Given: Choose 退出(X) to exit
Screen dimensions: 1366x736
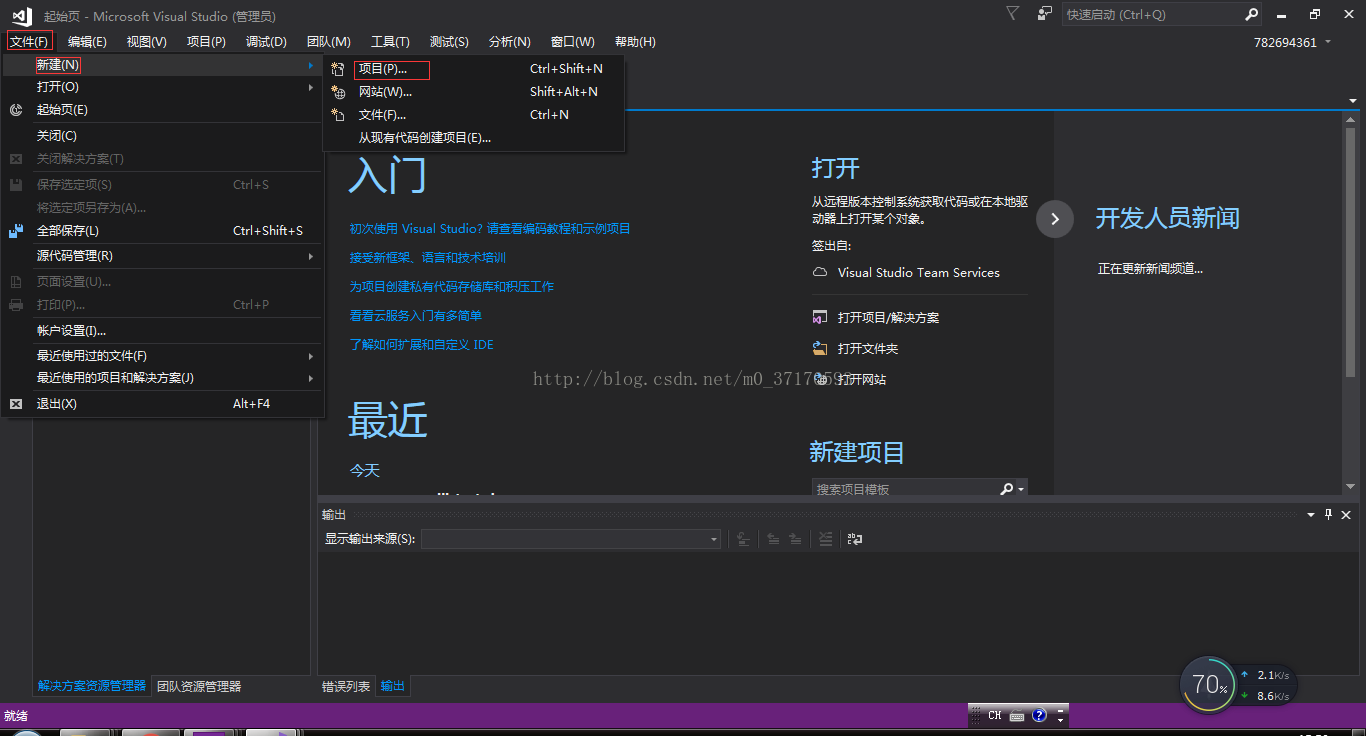Looking at the screenshot, I should point(163,404).
